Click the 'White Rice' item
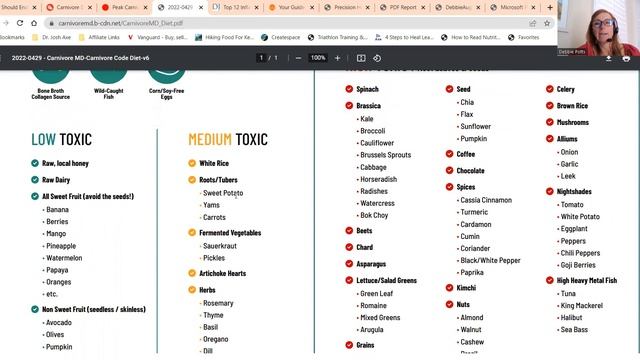 (x=214, y=163)
